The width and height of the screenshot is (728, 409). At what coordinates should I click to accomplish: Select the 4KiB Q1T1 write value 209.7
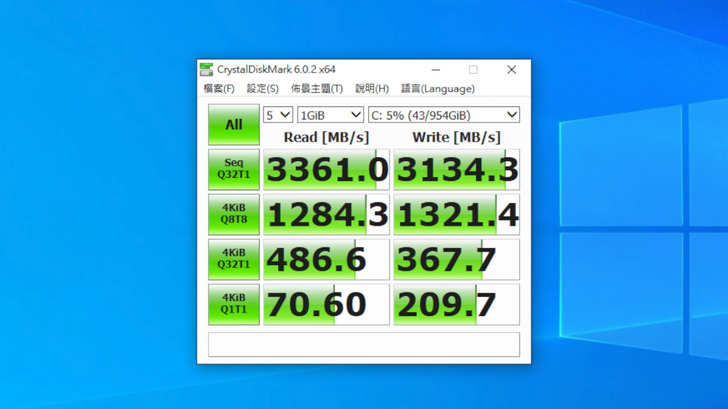pyautogui.click(x=456, y=305)
